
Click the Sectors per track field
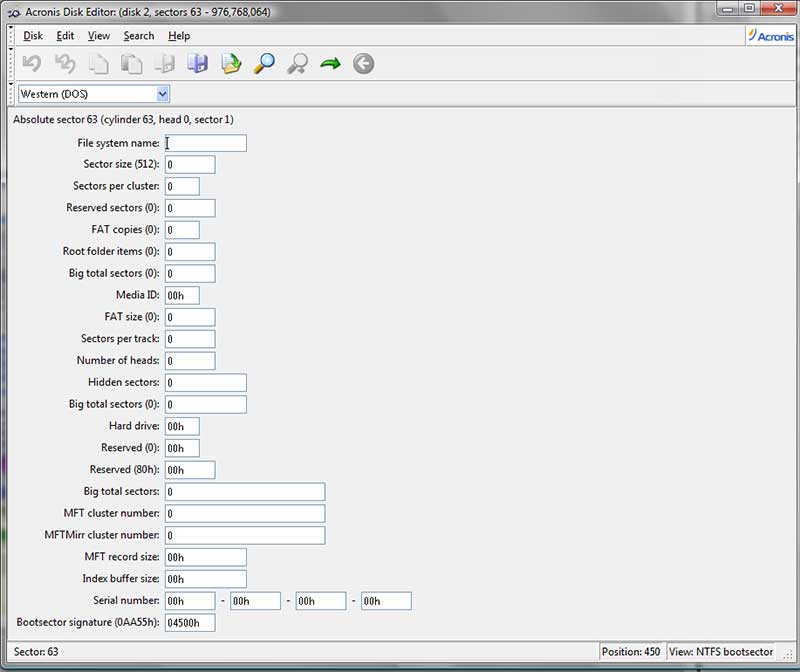coord(190,339)
